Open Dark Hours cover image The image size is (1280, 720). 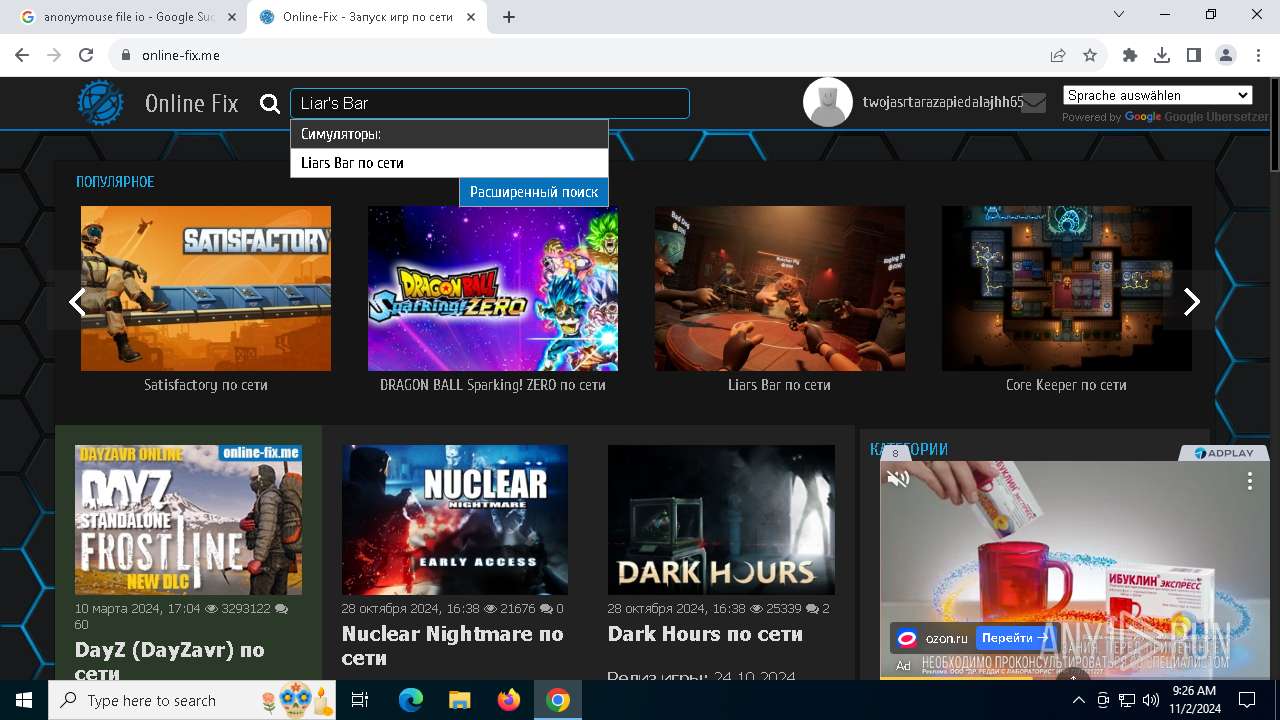(x=721, y=520)
